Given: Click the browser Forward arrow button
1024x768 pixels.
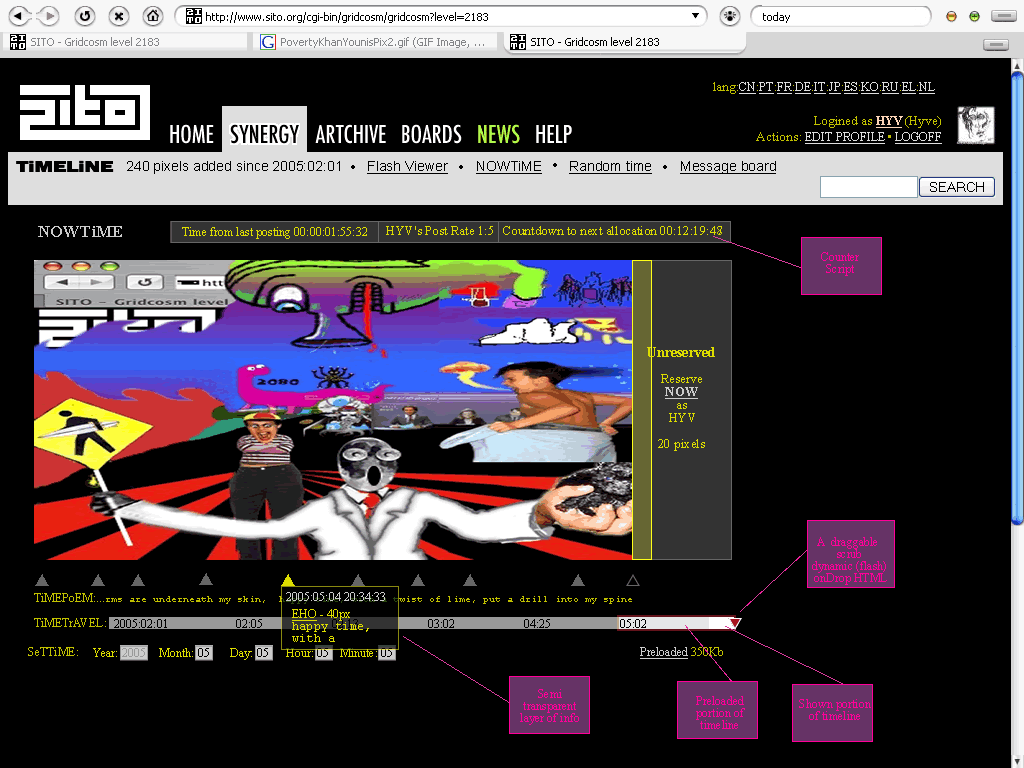Looking at the screenshot, I should click(x=48, y=16).
